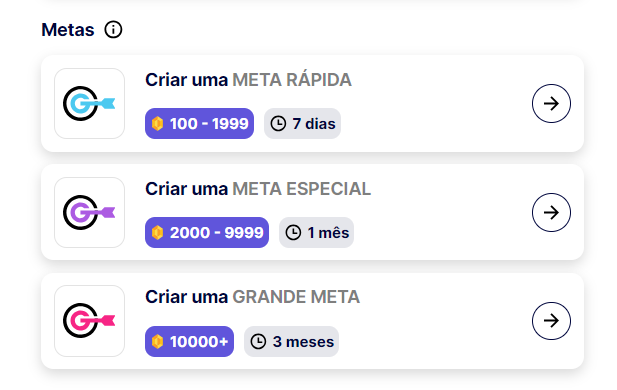617x390 pixels.
Task: Open Meta Especial with its arrow button
Action: [x=551, y=213]
